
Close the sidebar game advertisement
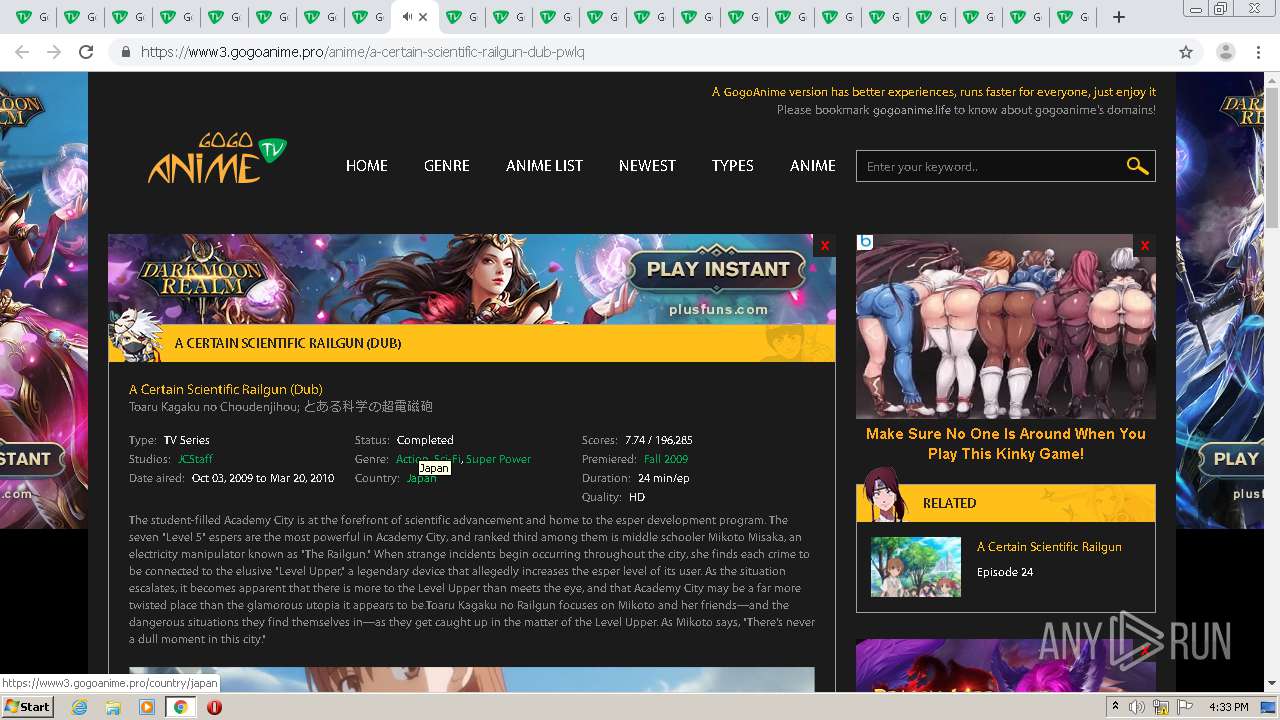pos(1144,245)
